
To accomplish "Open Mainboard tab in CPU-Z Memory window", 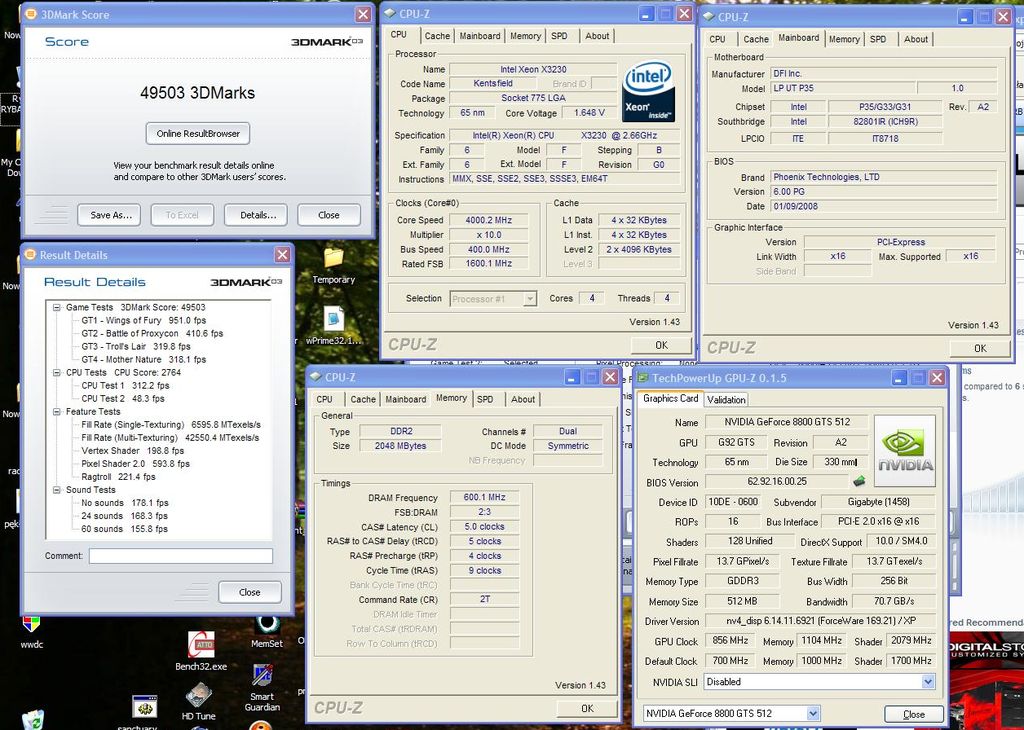I will click(406, 399).
